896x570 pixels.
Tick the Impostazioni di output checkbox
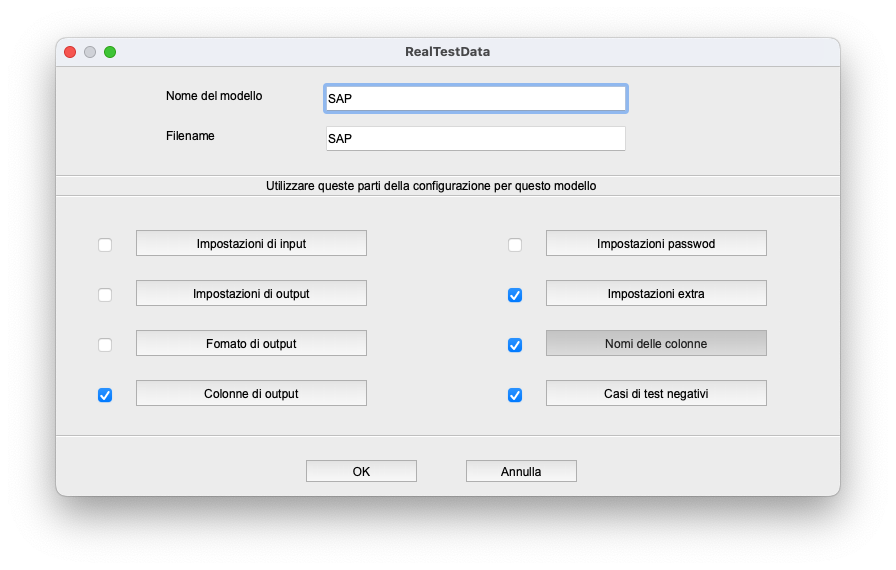pos(105,295)
